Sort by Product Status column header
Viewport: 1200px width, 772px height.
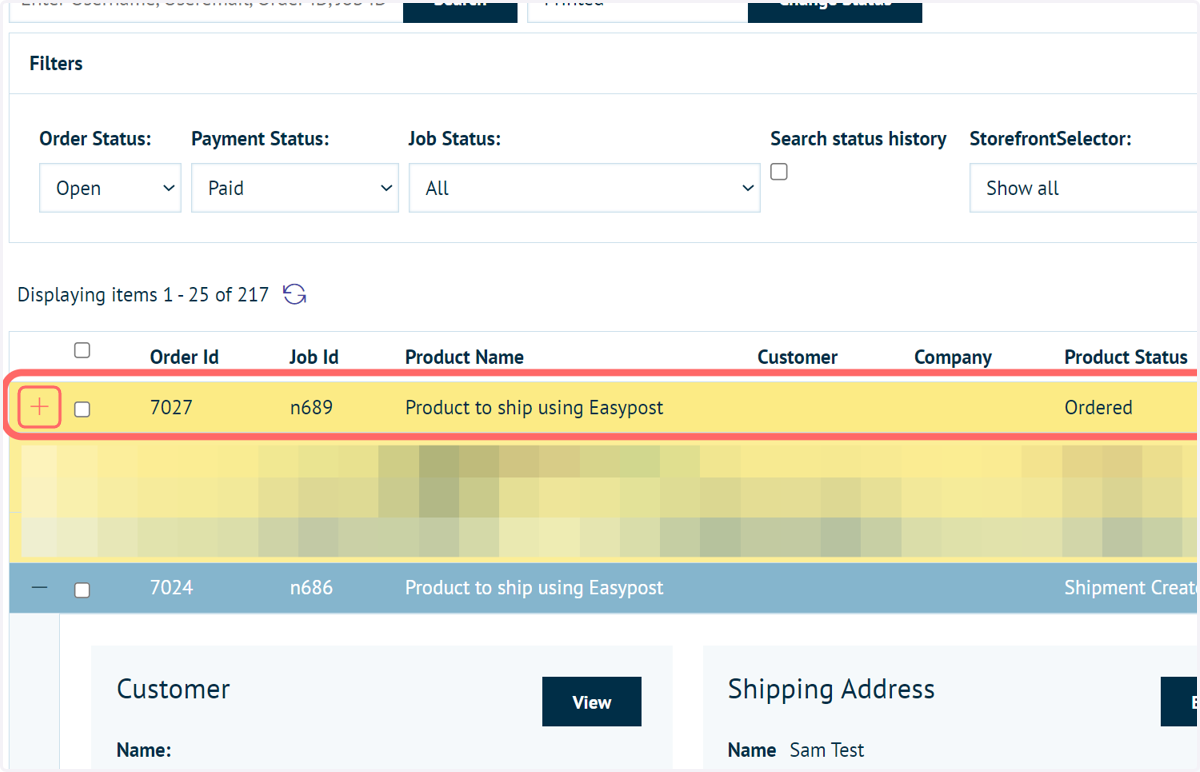(x=1126, y=357)
